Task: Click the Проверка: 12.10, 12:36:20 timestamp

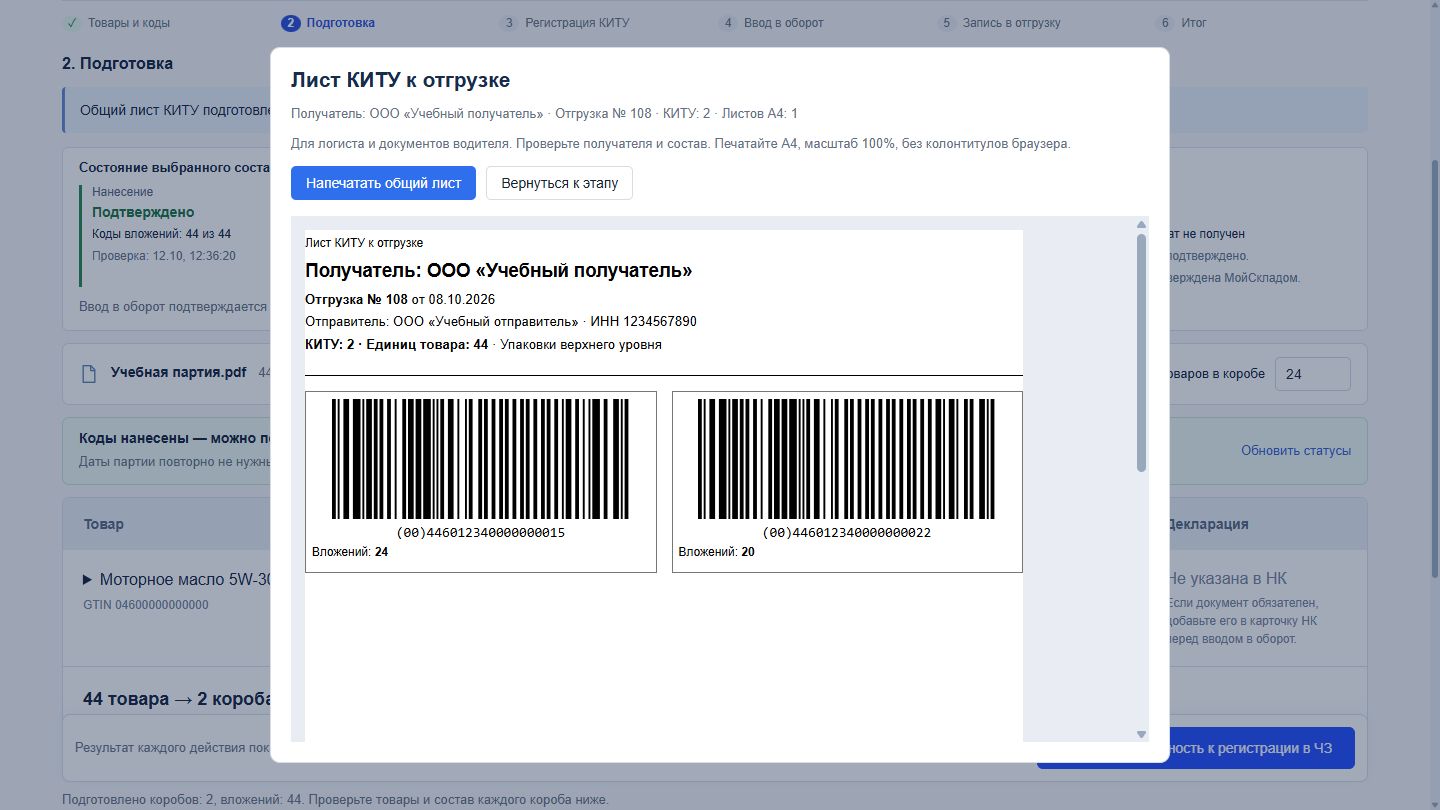Action: 164,256
